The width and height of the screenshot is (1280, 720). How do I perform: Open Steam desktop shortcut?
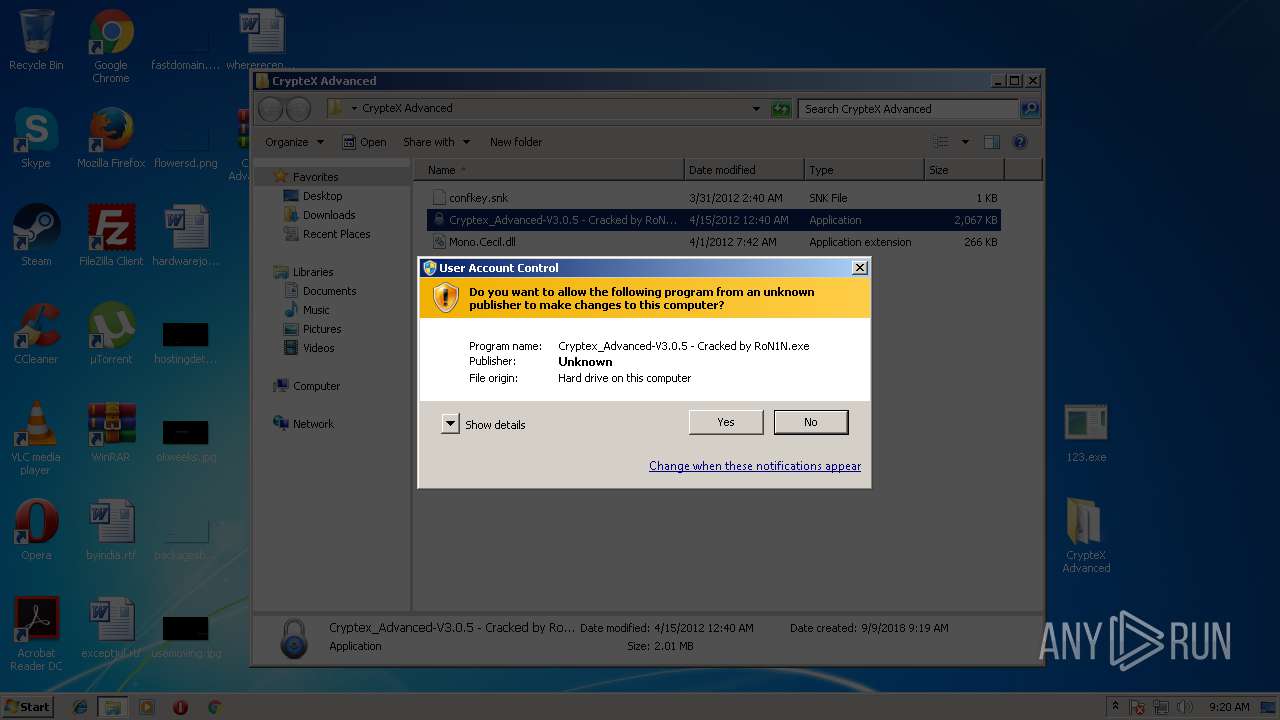point(36,236)
